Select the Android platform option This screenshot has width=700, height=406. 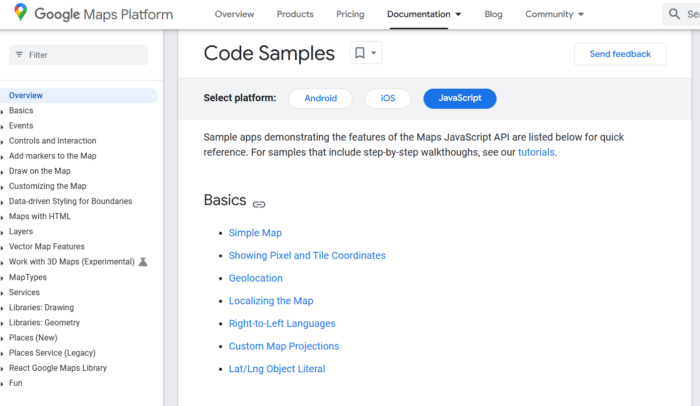[x=320, y=98]
